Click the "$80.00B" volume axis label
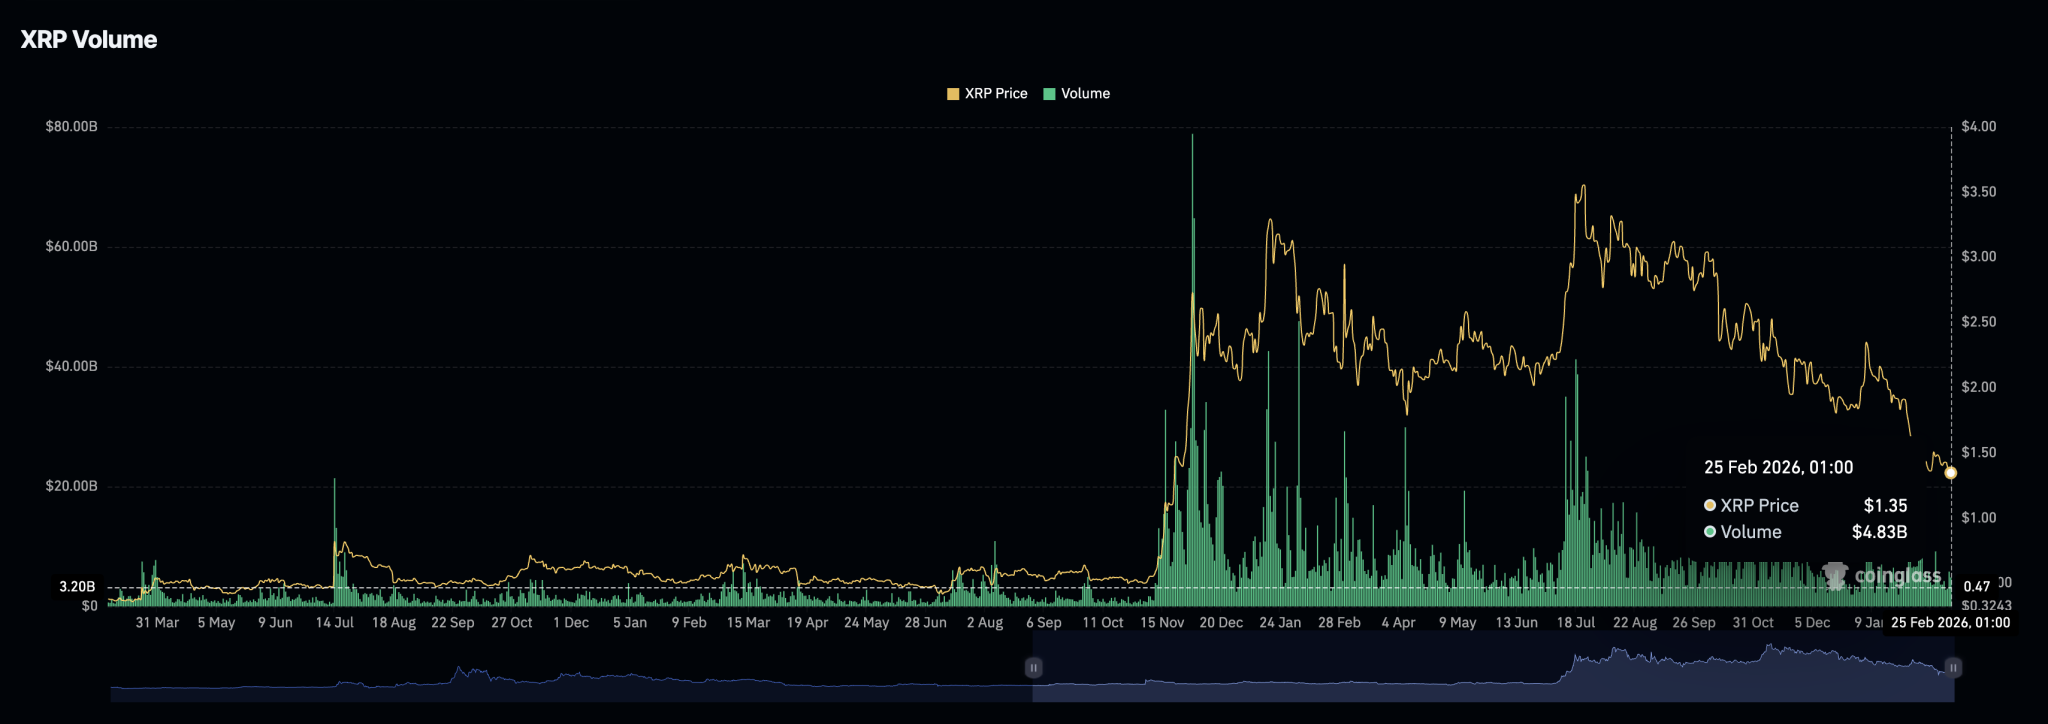The image size is (2048, 724). [72, 127]
